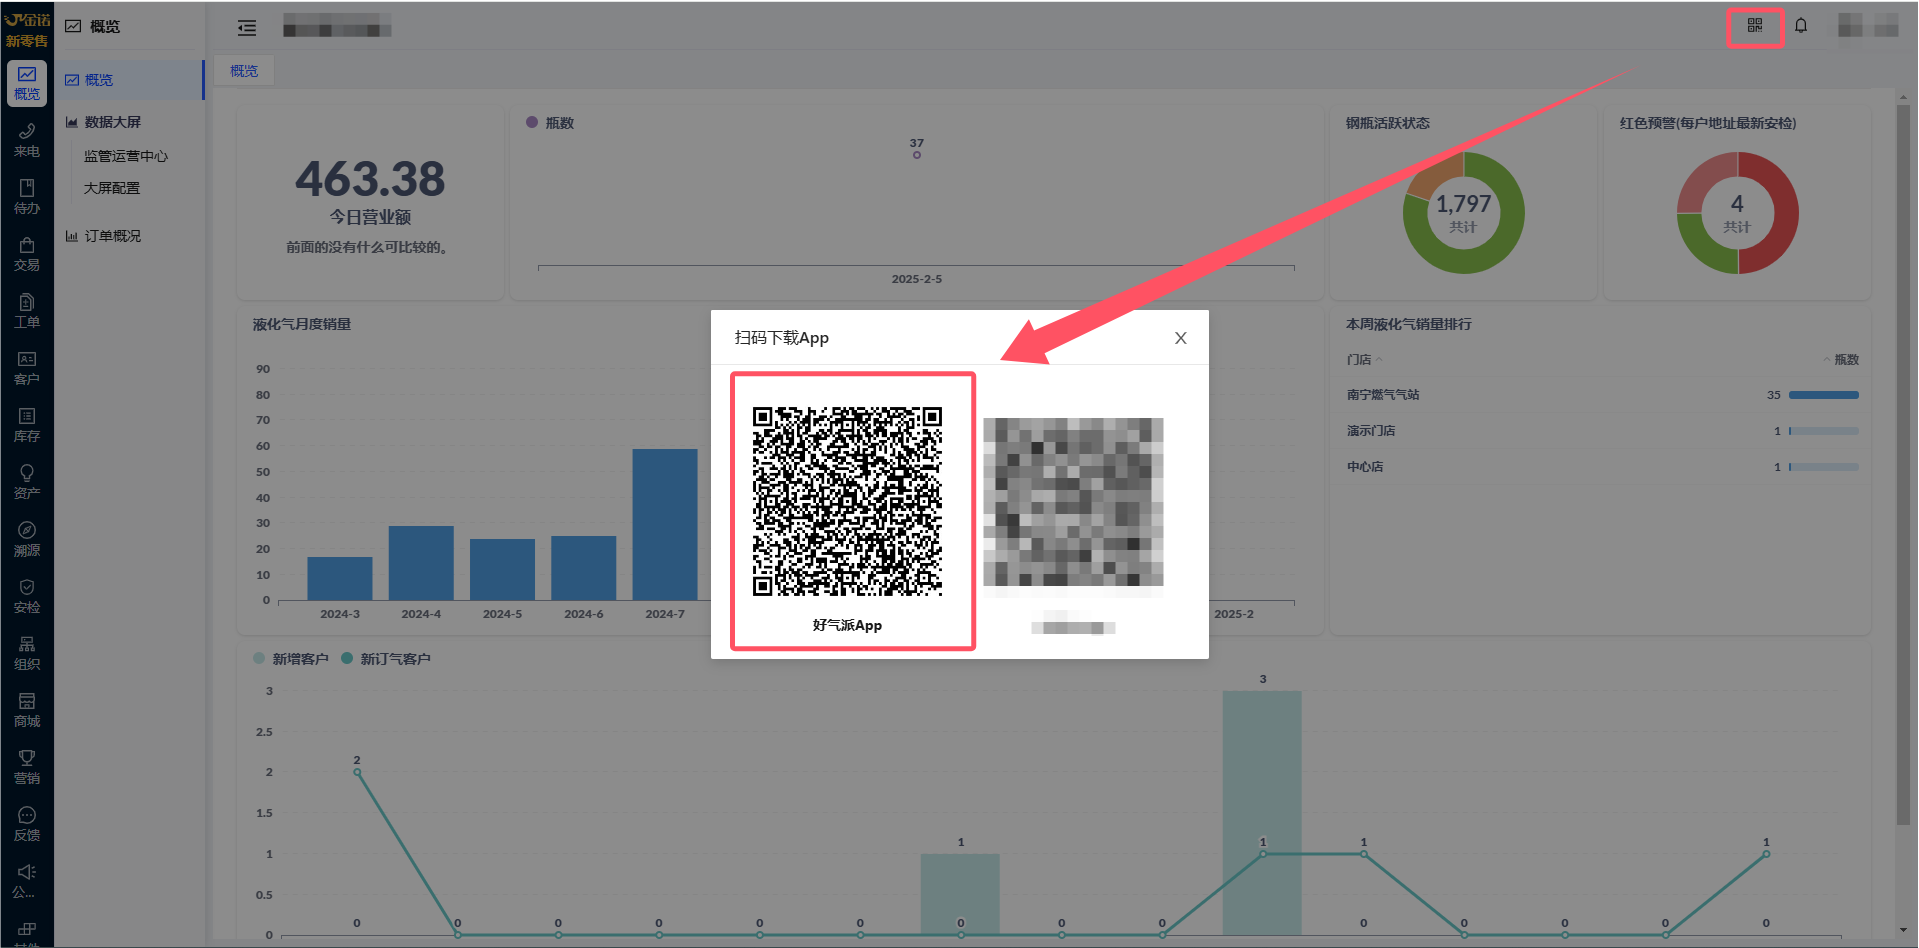Open the 溯源 compass icon
Viewport: 1919px width, 948px height.
(x=27, y=539)
